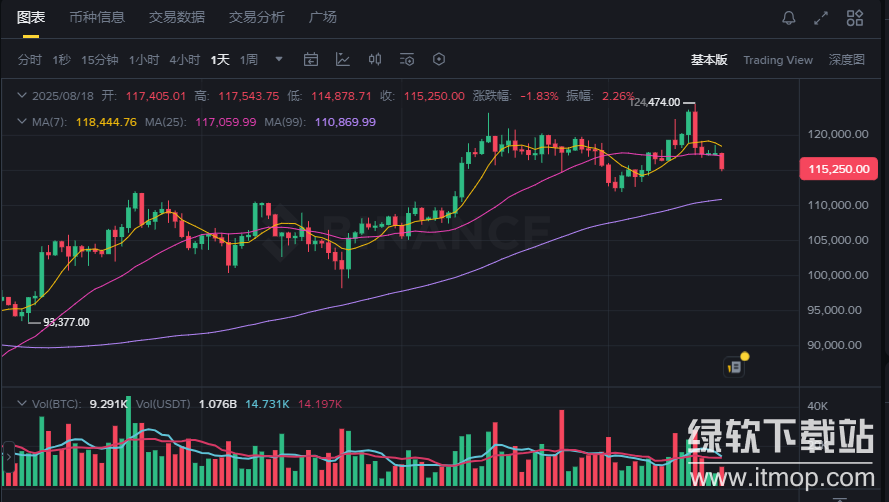Open the price alert bell icon
This screenshot has width=889, height=502.
coord(789,18)
